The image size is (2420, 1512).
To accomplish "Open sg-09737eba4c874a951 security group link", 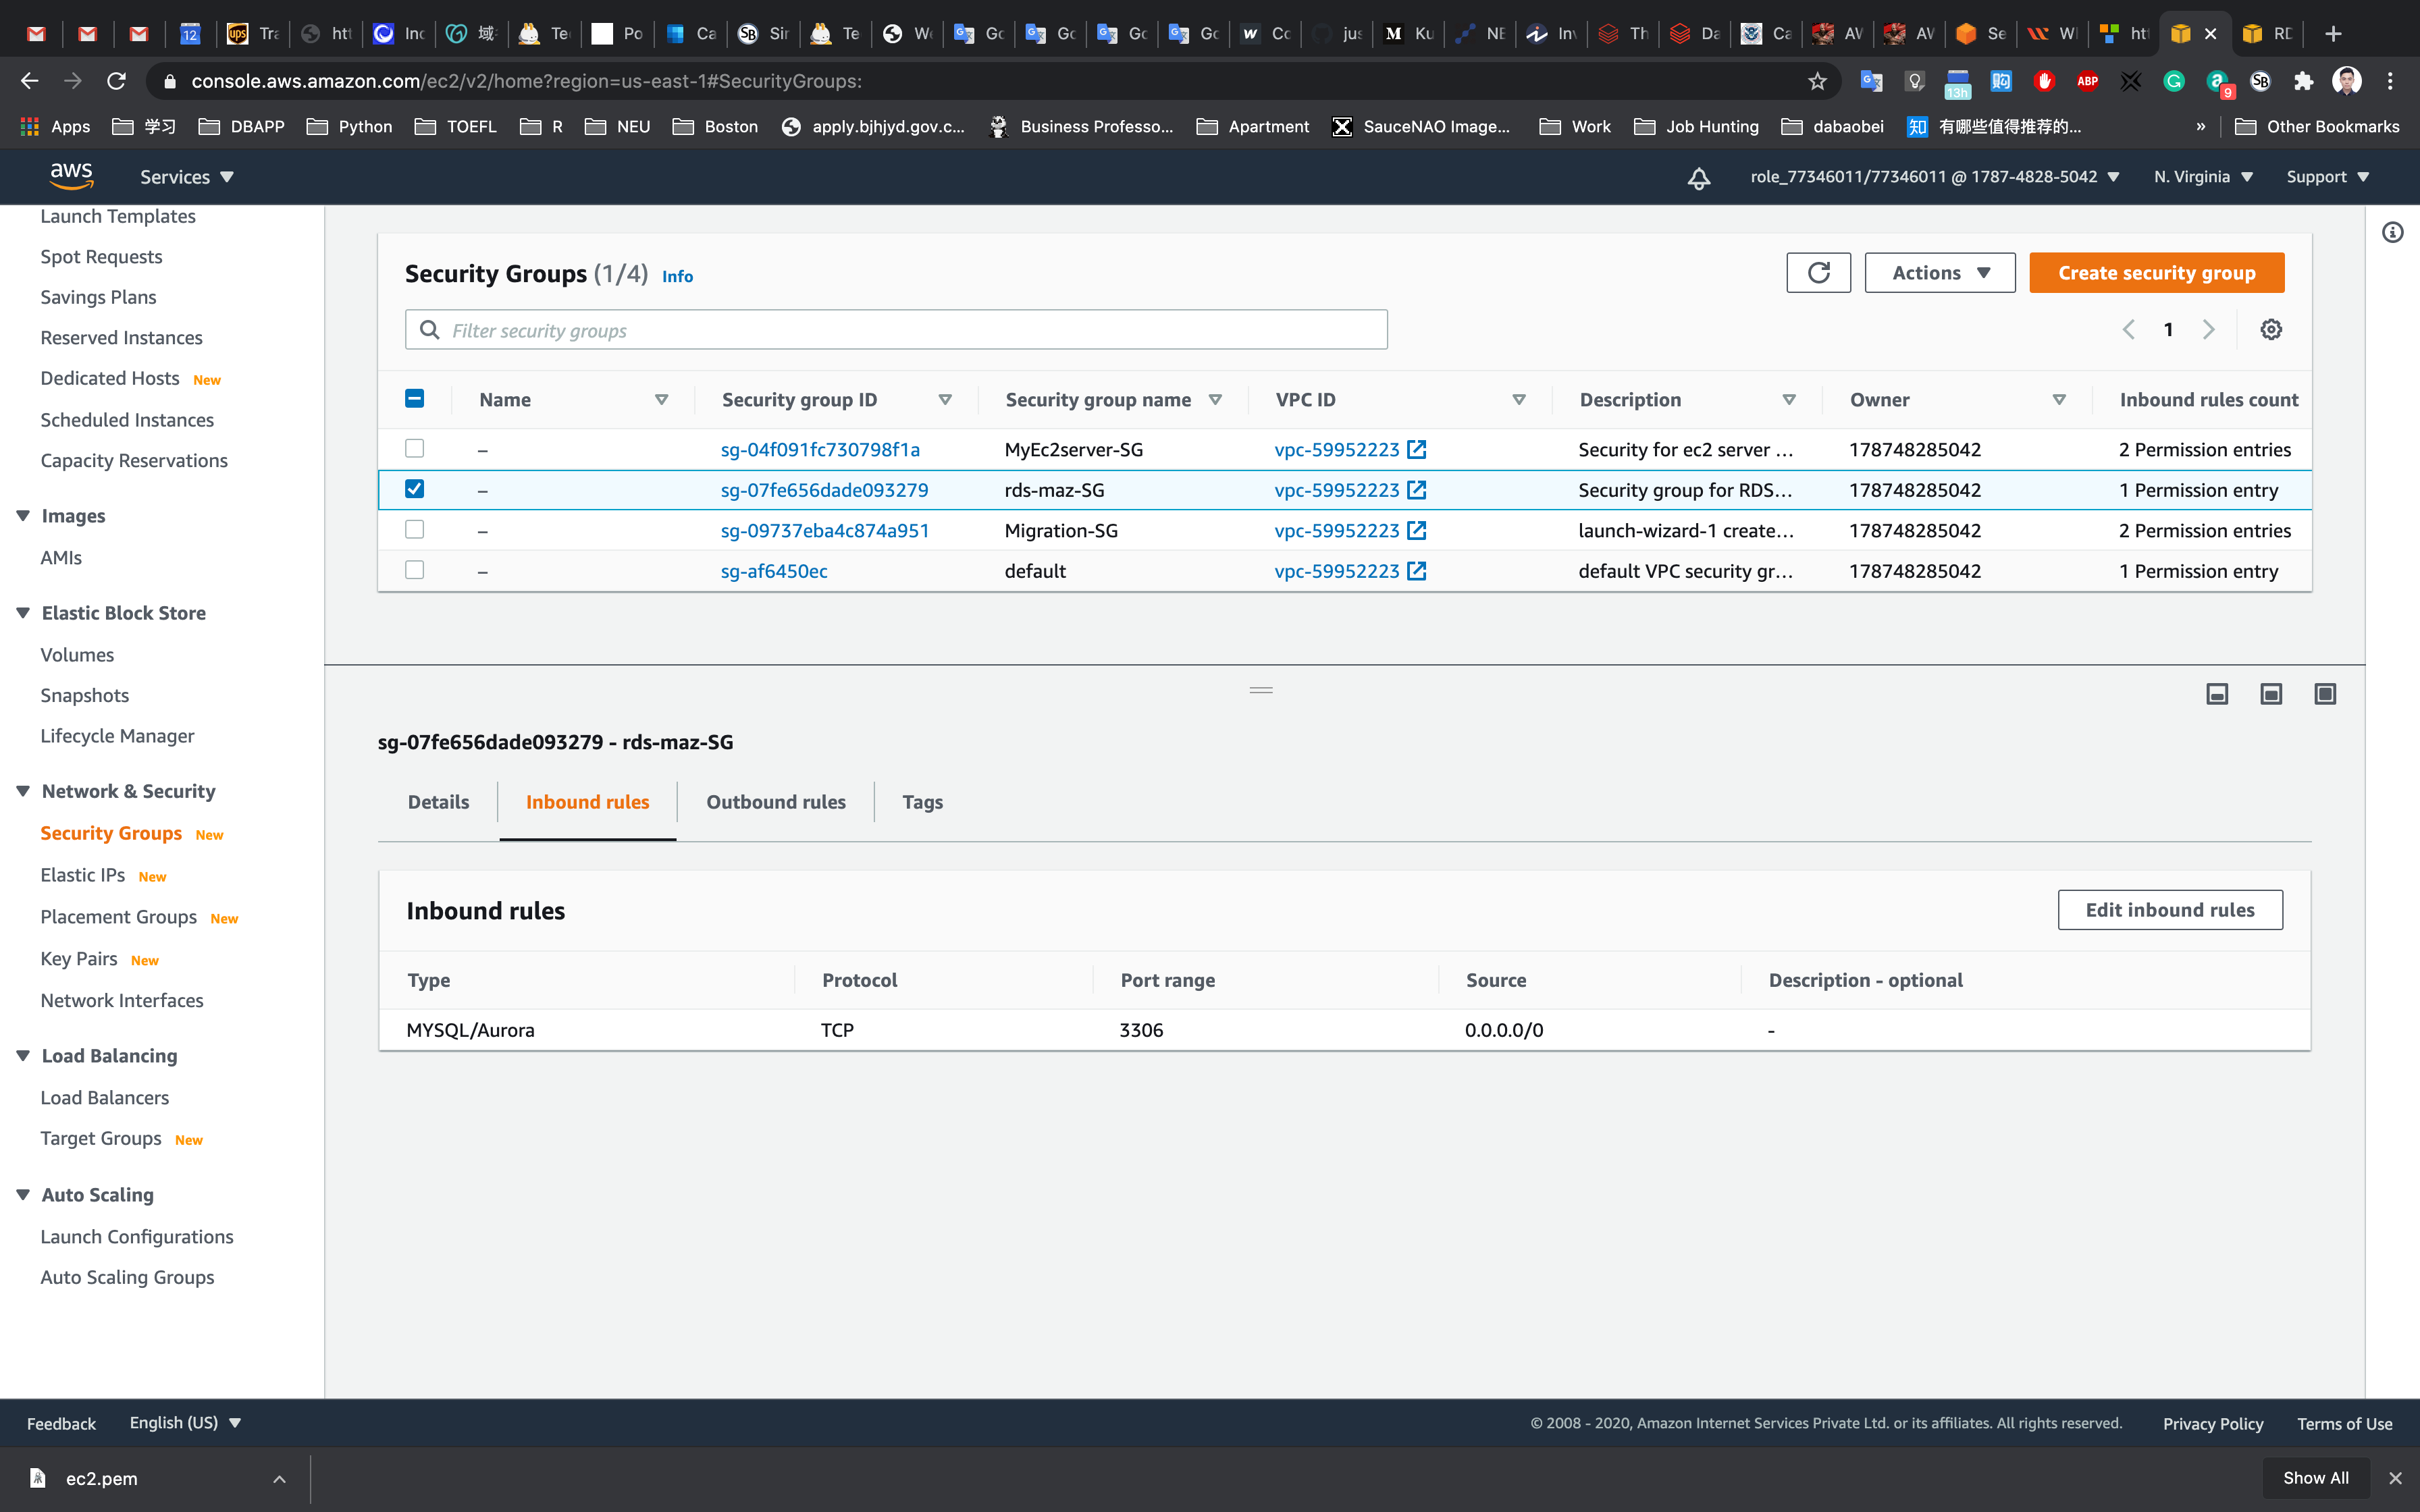I will click(x=825, y=531).
